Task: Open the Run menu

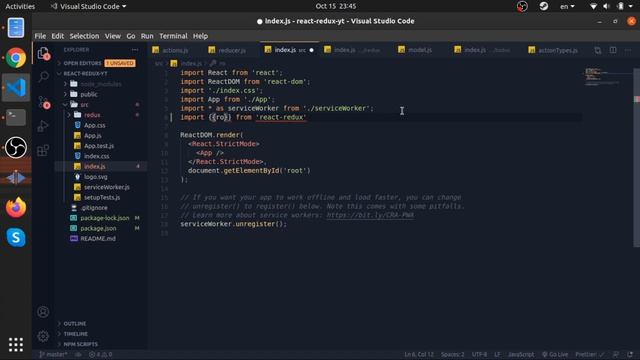Action: (x=147, y=36)
